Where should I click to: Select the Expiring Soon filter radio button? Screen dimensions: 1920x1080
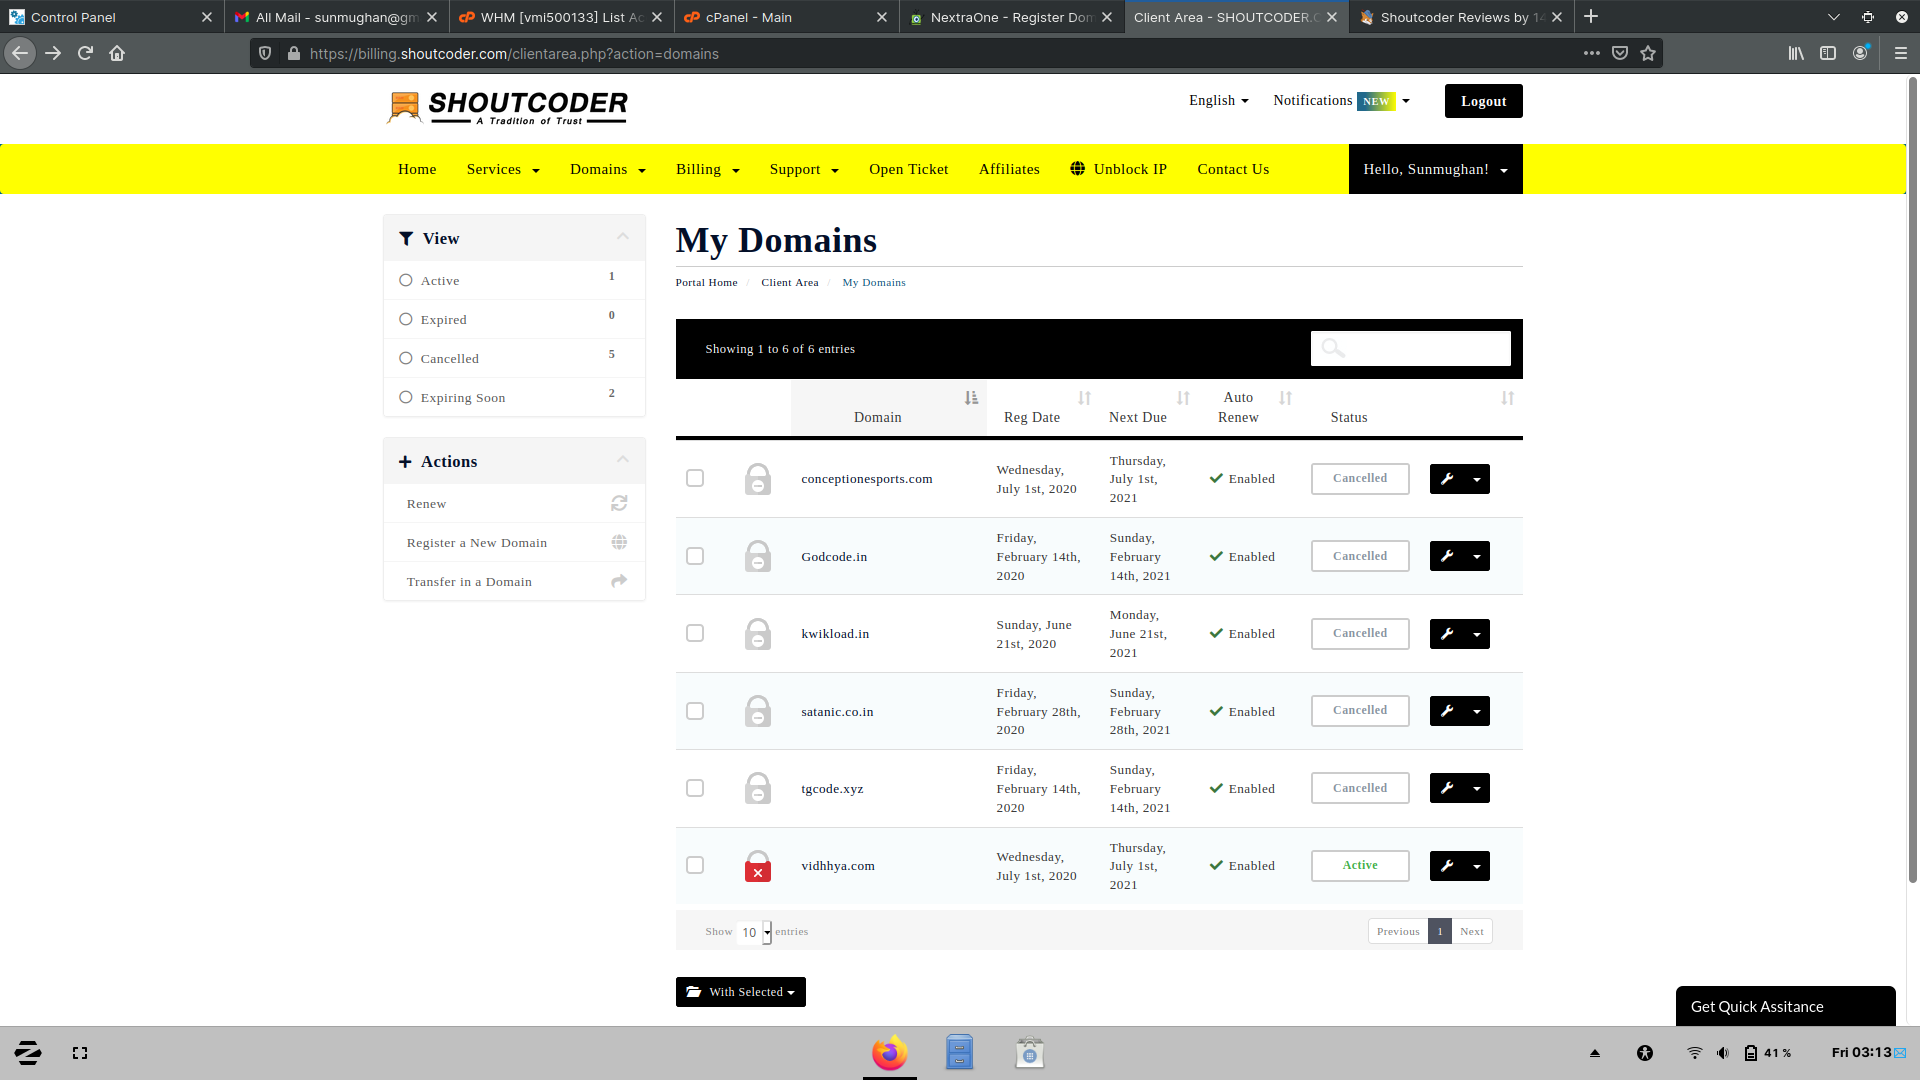tap(406, 397)
